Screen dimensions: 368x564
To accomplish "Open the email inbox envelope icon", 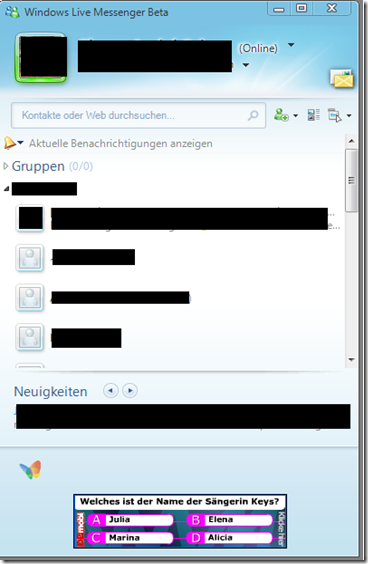I will (342, 78).
